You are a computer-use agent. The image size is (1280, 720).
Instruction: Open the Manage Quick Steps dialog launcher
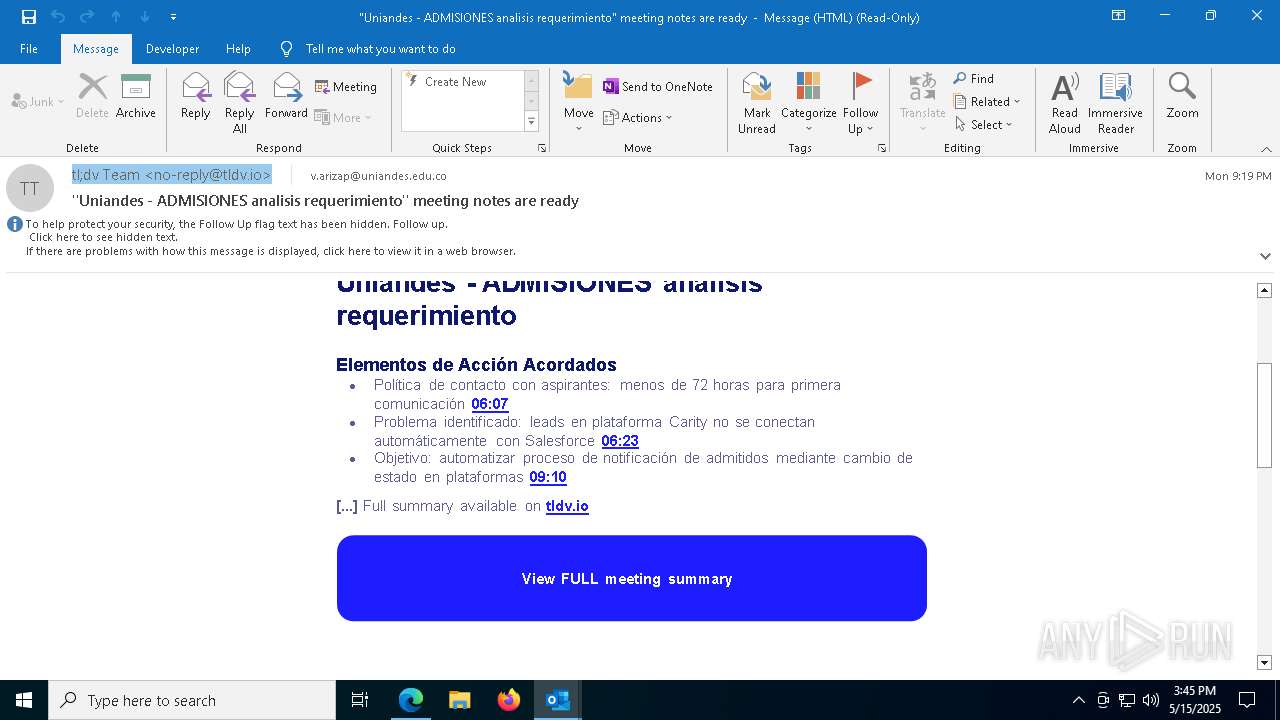click(542, 148)
